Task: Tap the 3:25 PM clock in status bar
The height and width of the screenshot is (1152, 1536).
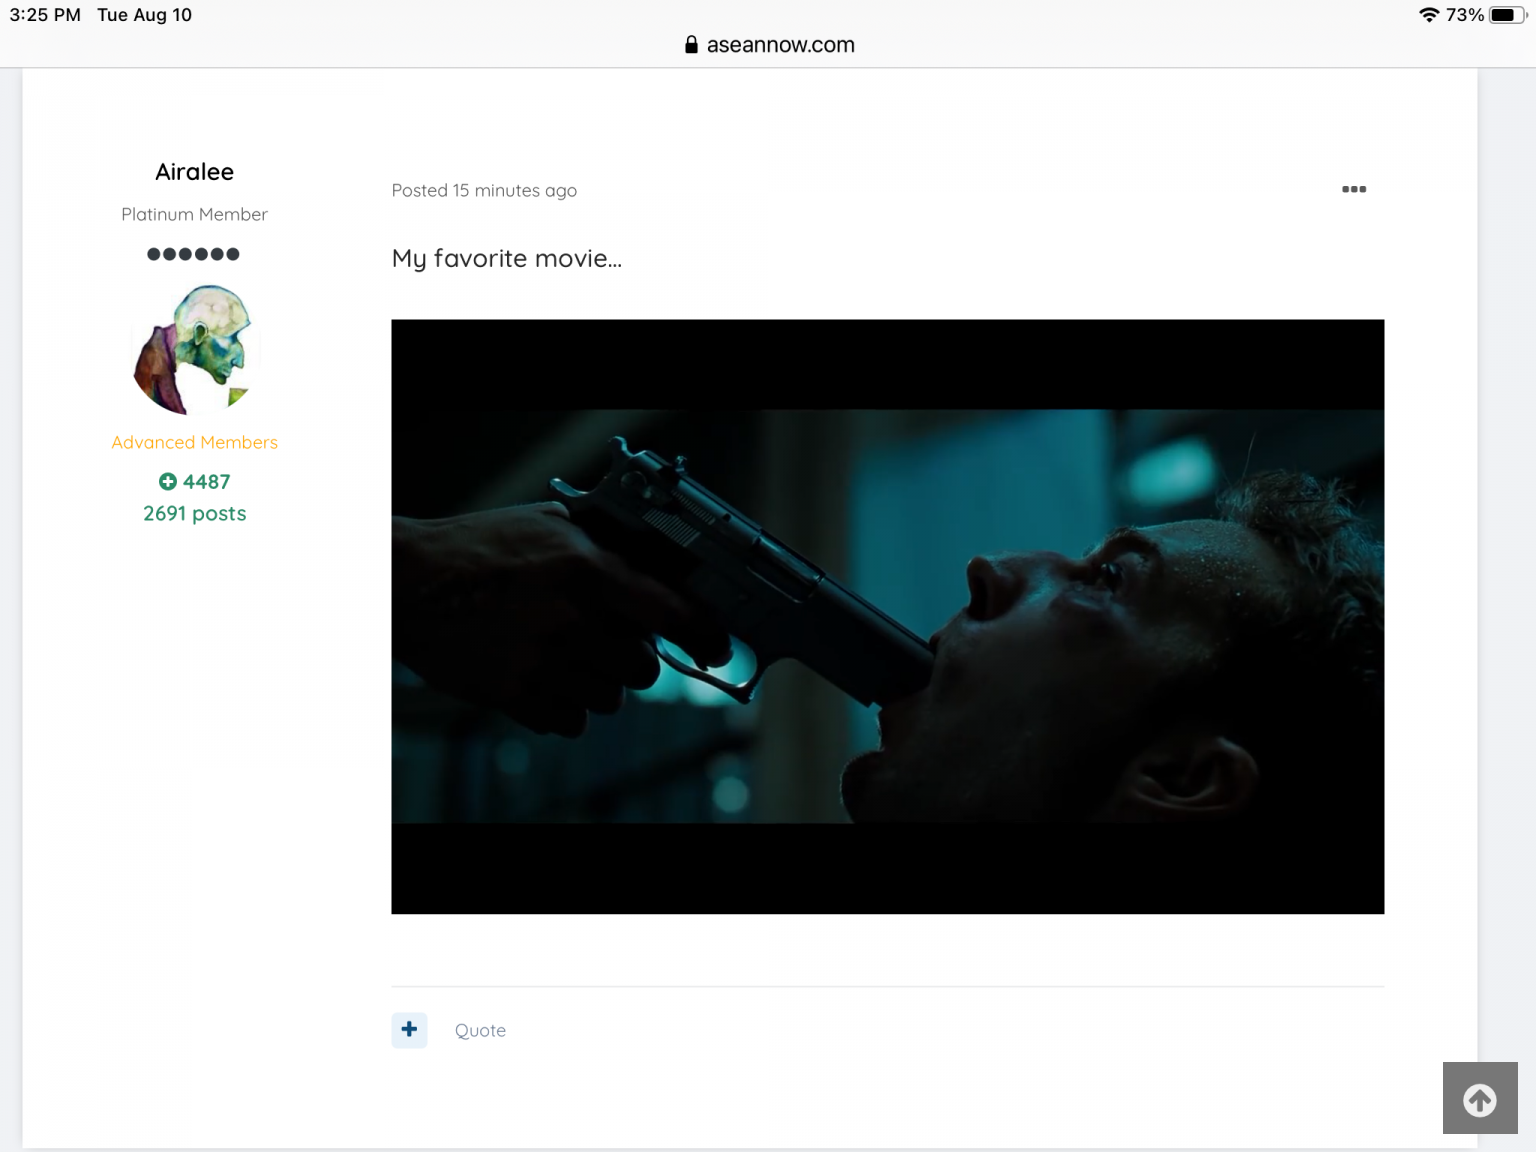Action: pos(45,15)
